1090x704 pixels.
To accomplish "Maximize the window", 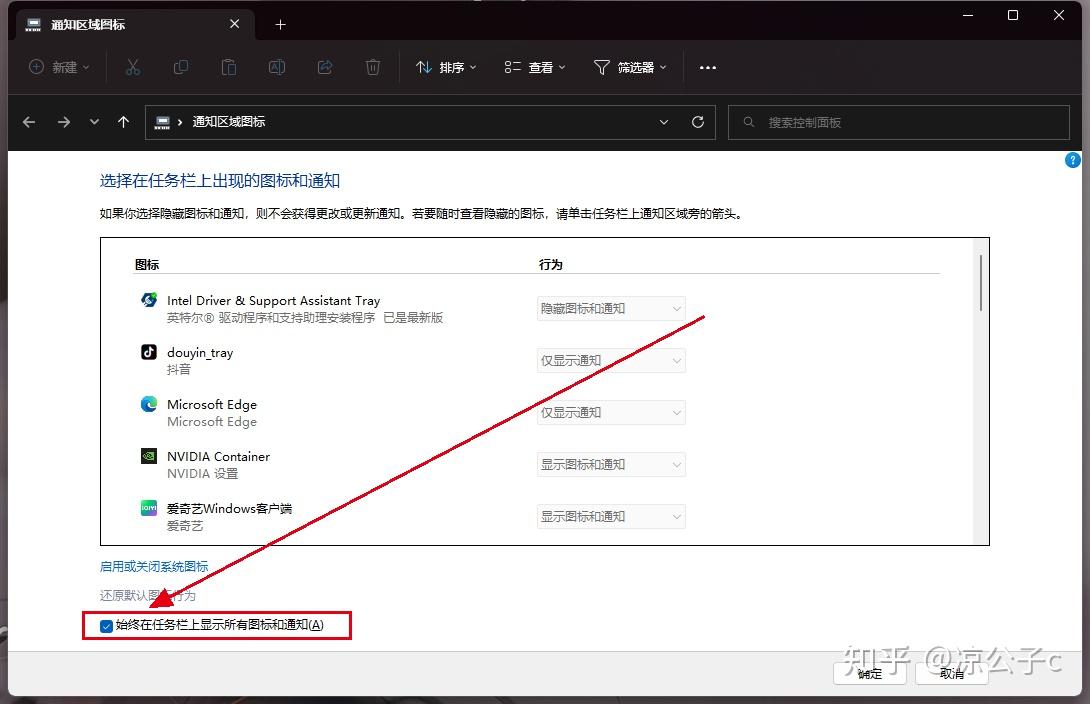I will pyautogui.click(x=1013, y=15).
